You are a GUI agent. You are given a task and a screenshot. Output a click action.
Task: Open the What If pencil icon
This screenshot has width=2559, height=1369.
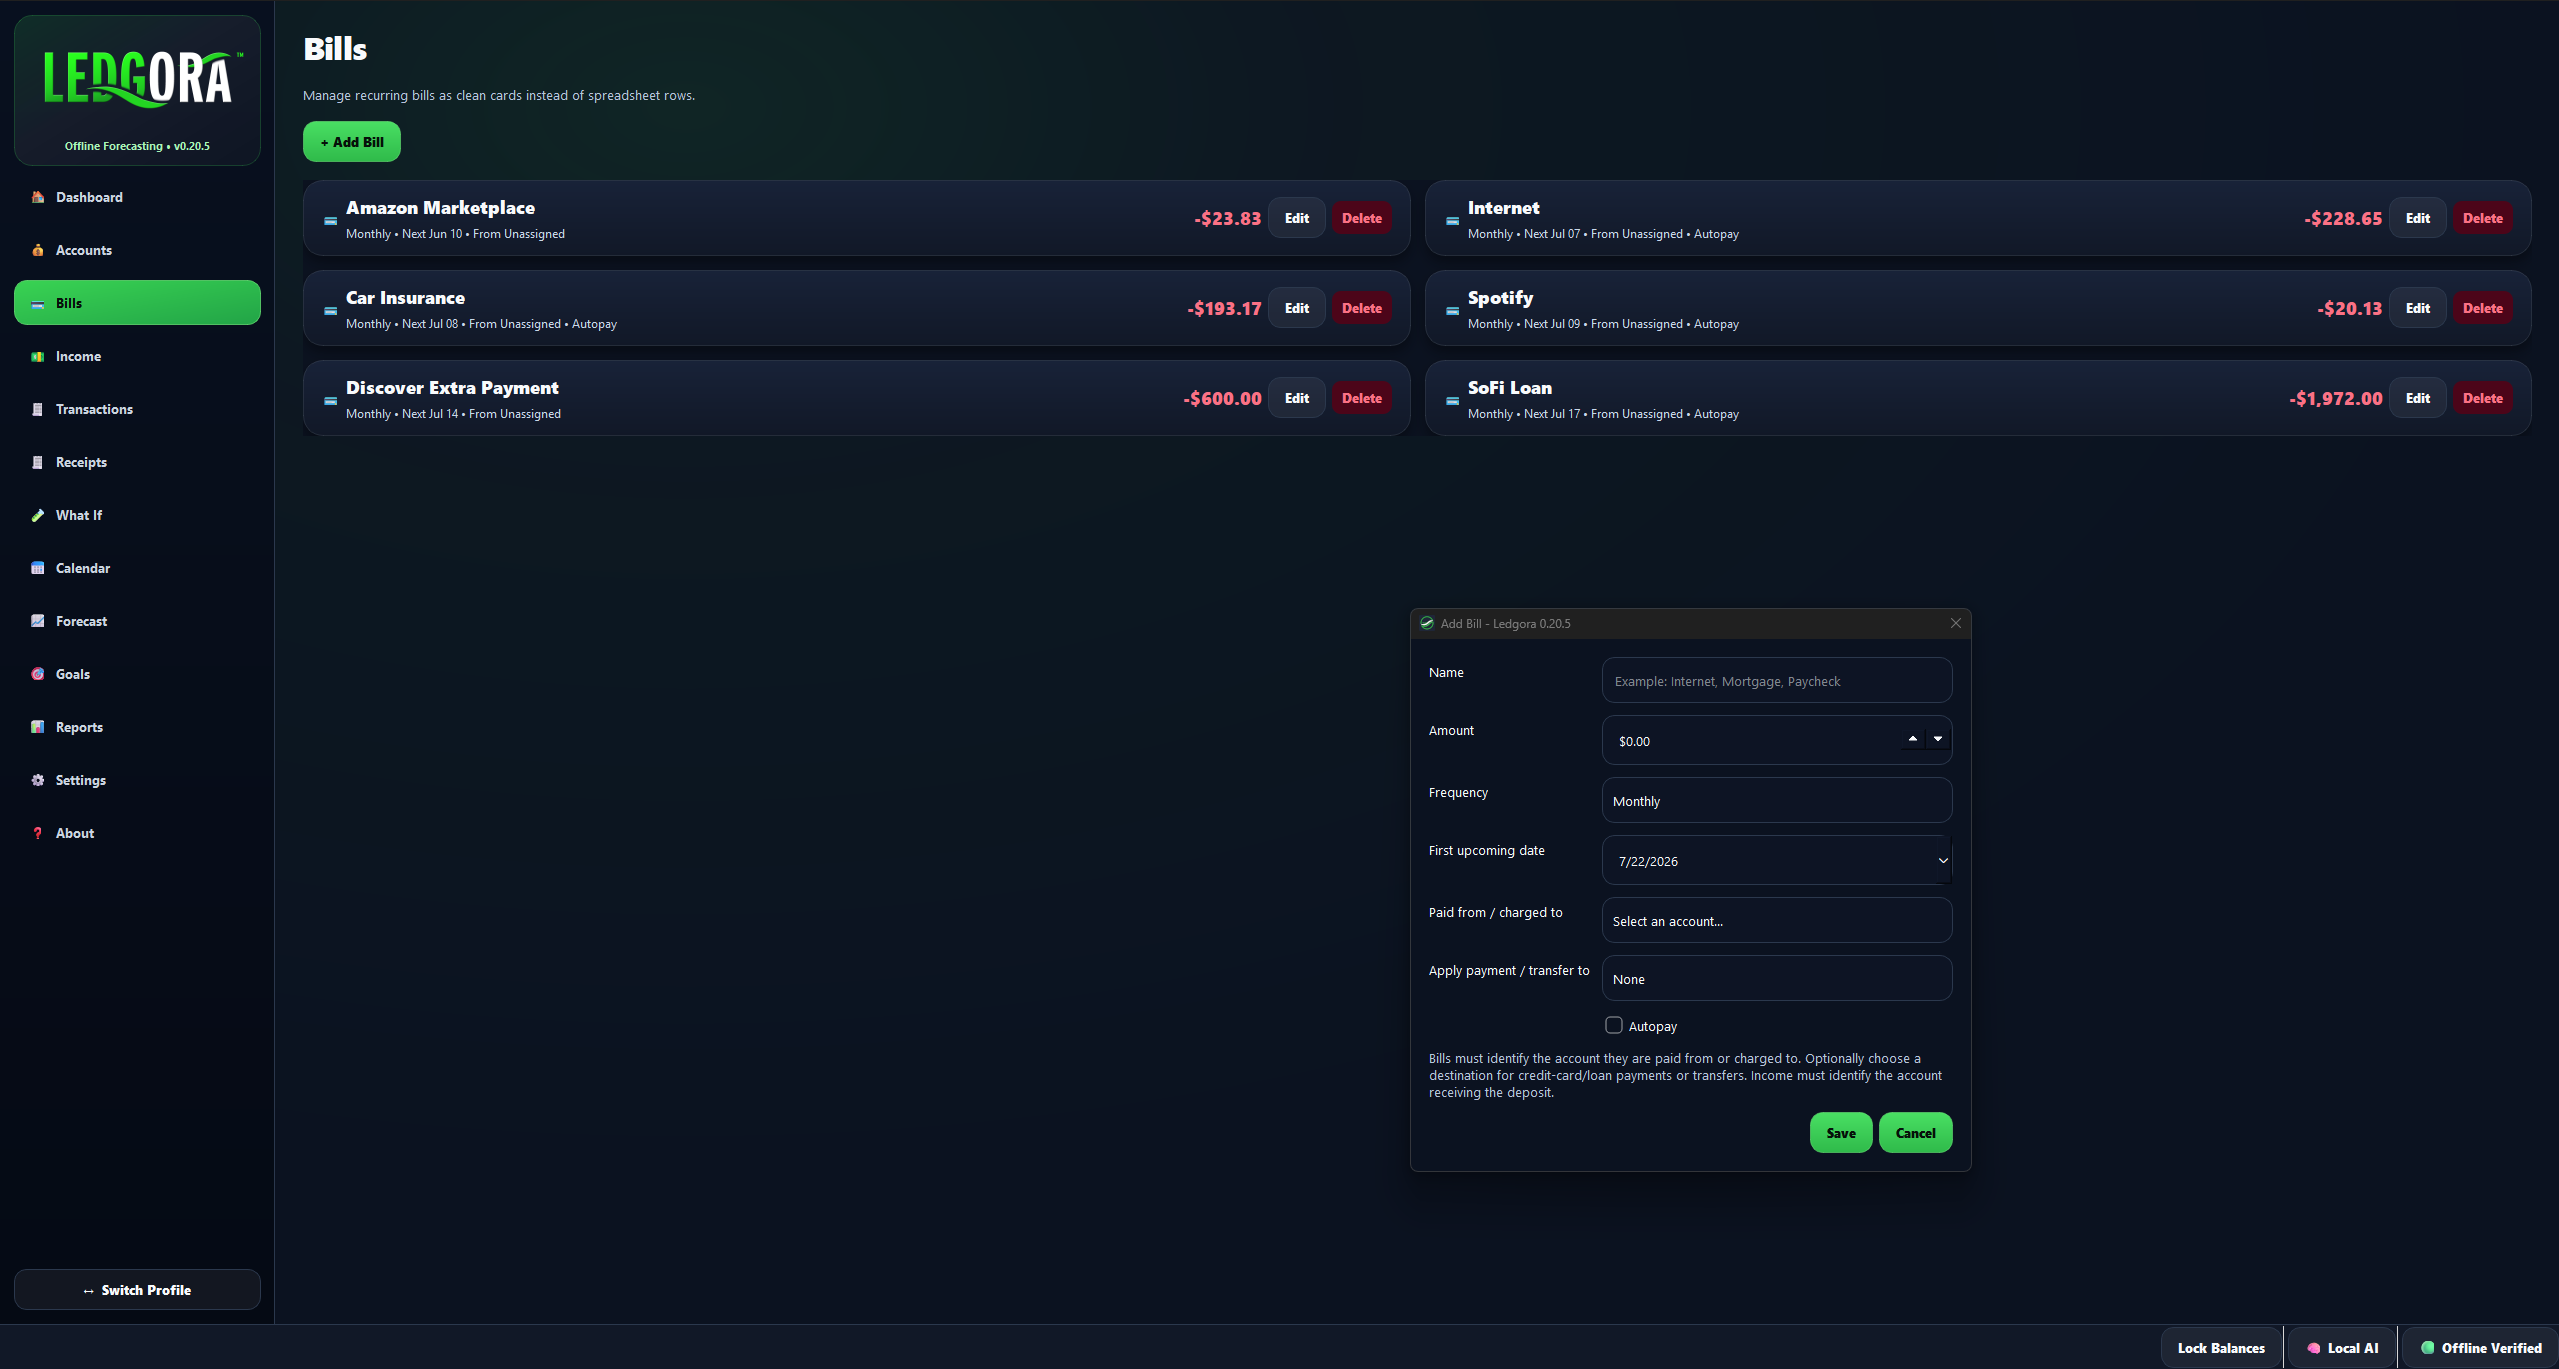click(x=38, y=515)
